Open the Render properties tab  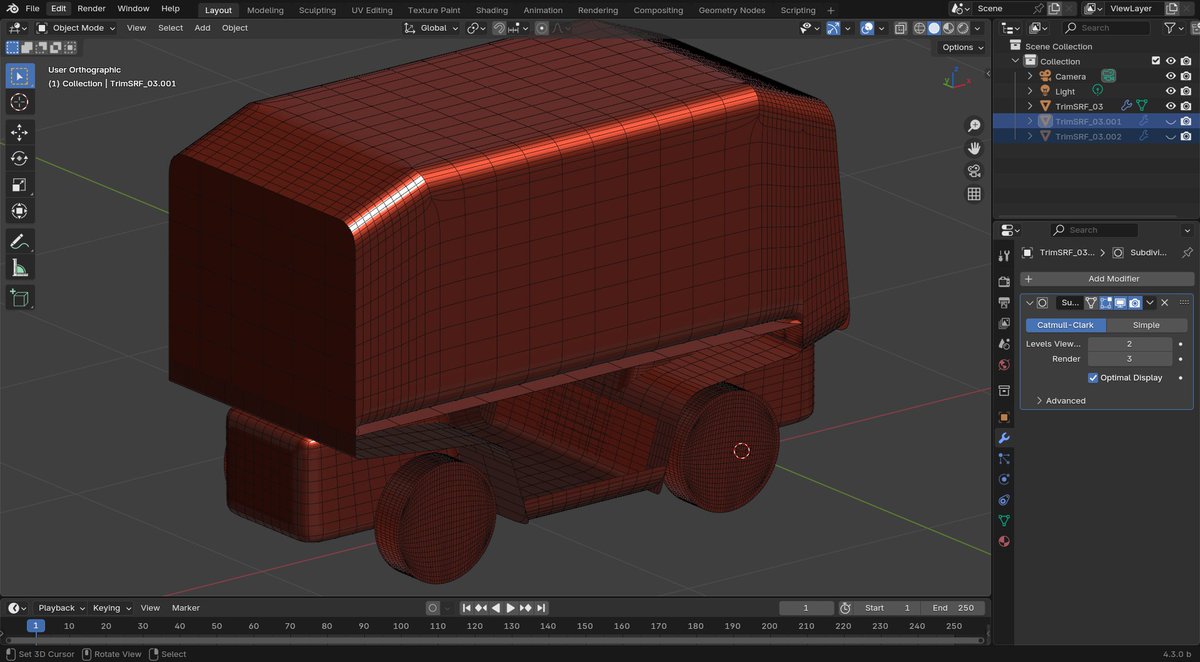tap(1003, 282)
